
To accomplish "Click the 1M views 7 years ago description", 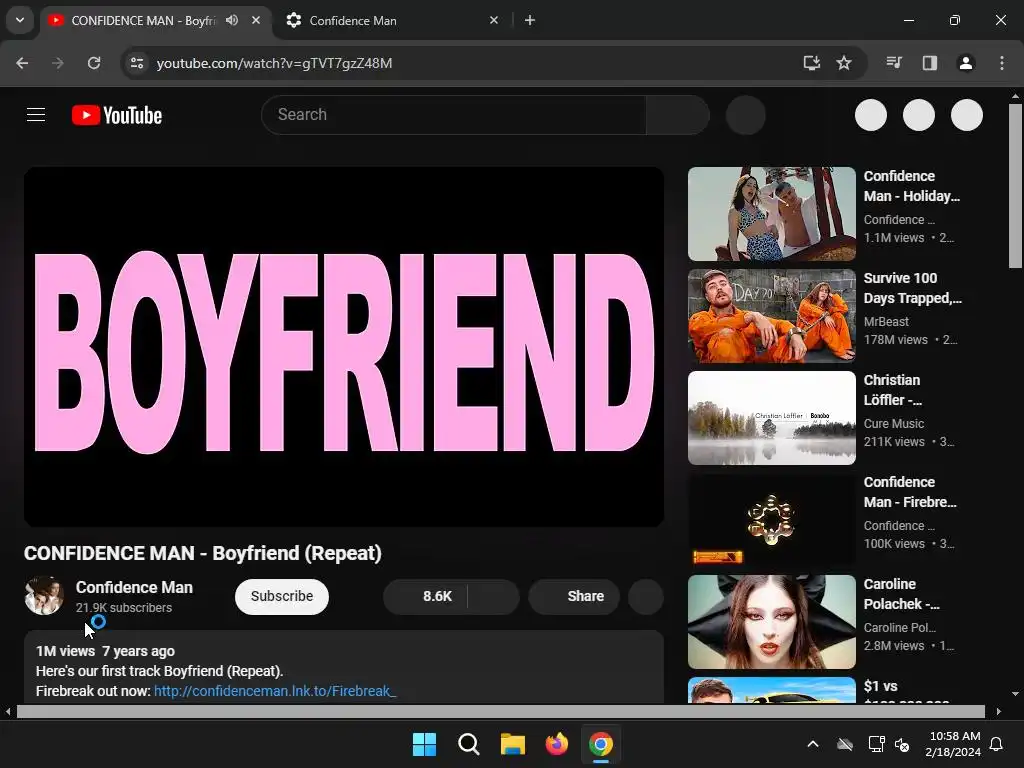I will (x=105, y=651).
